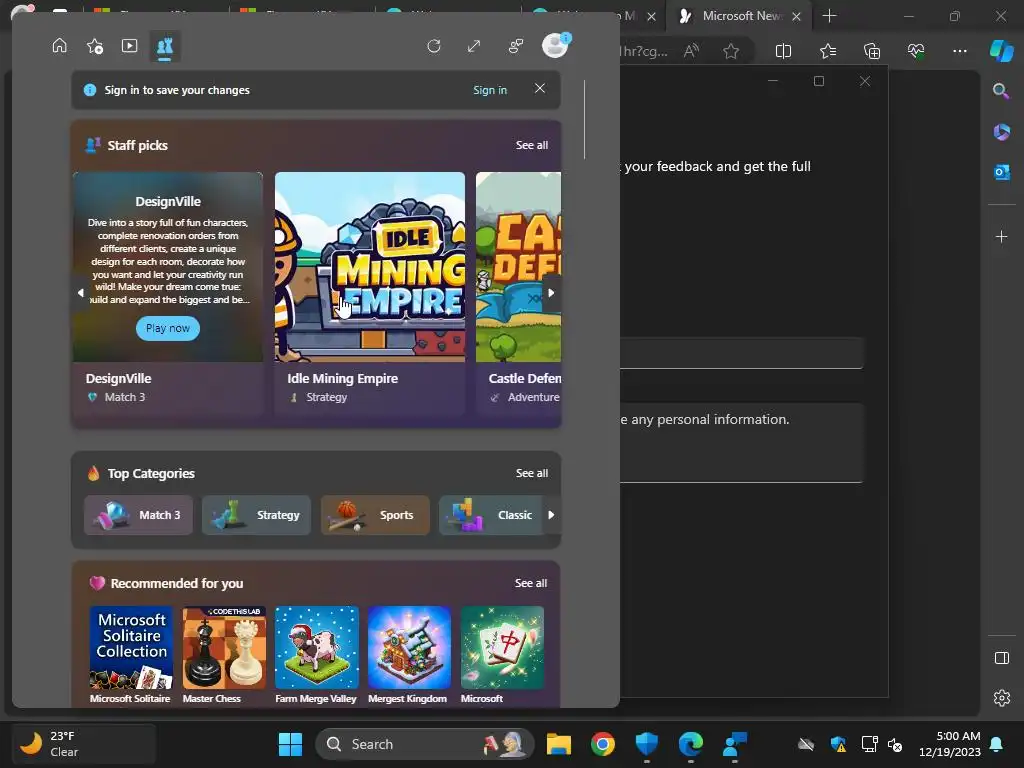This screenshot has height=768, width=1024.
Task: Open Master Chess game
Action: [x=224, y=647]
